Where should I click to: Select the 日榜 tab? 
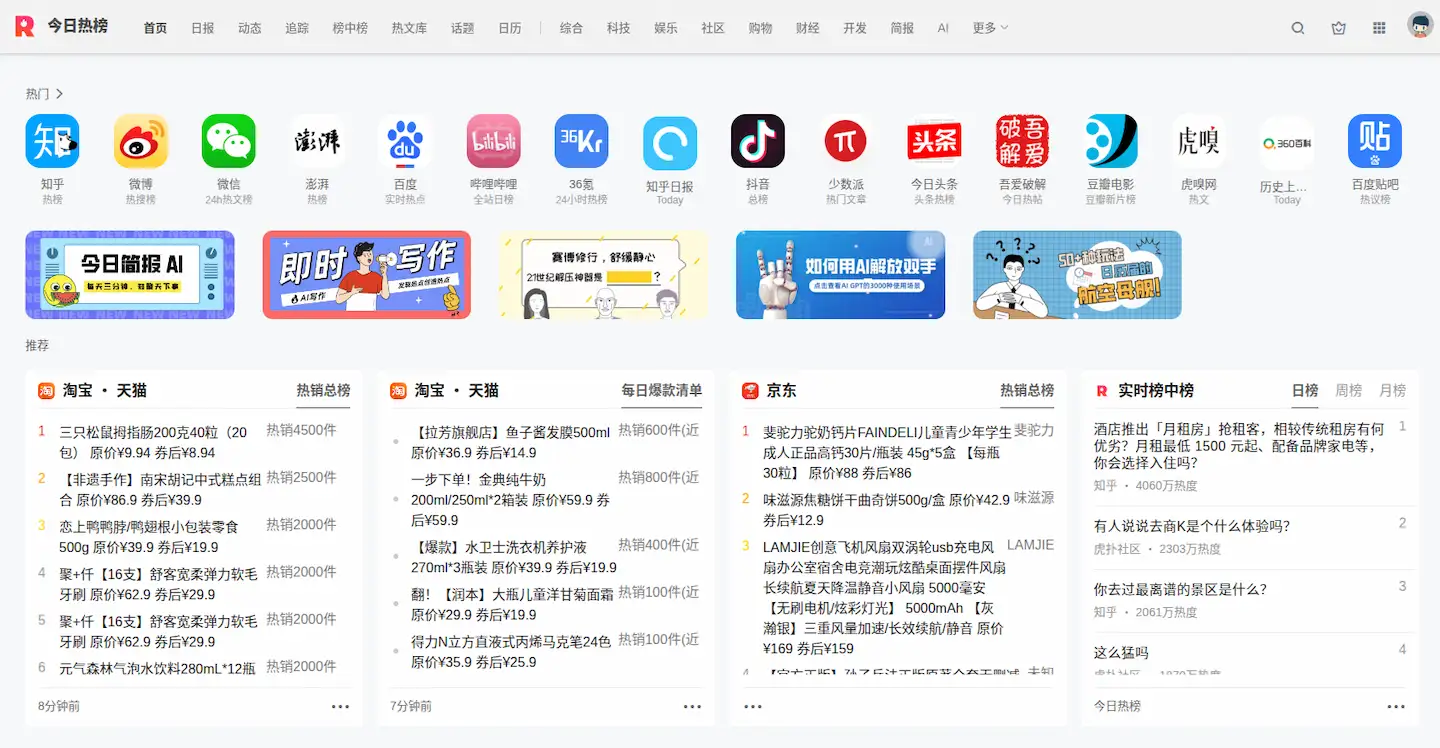pos(1305,390)
